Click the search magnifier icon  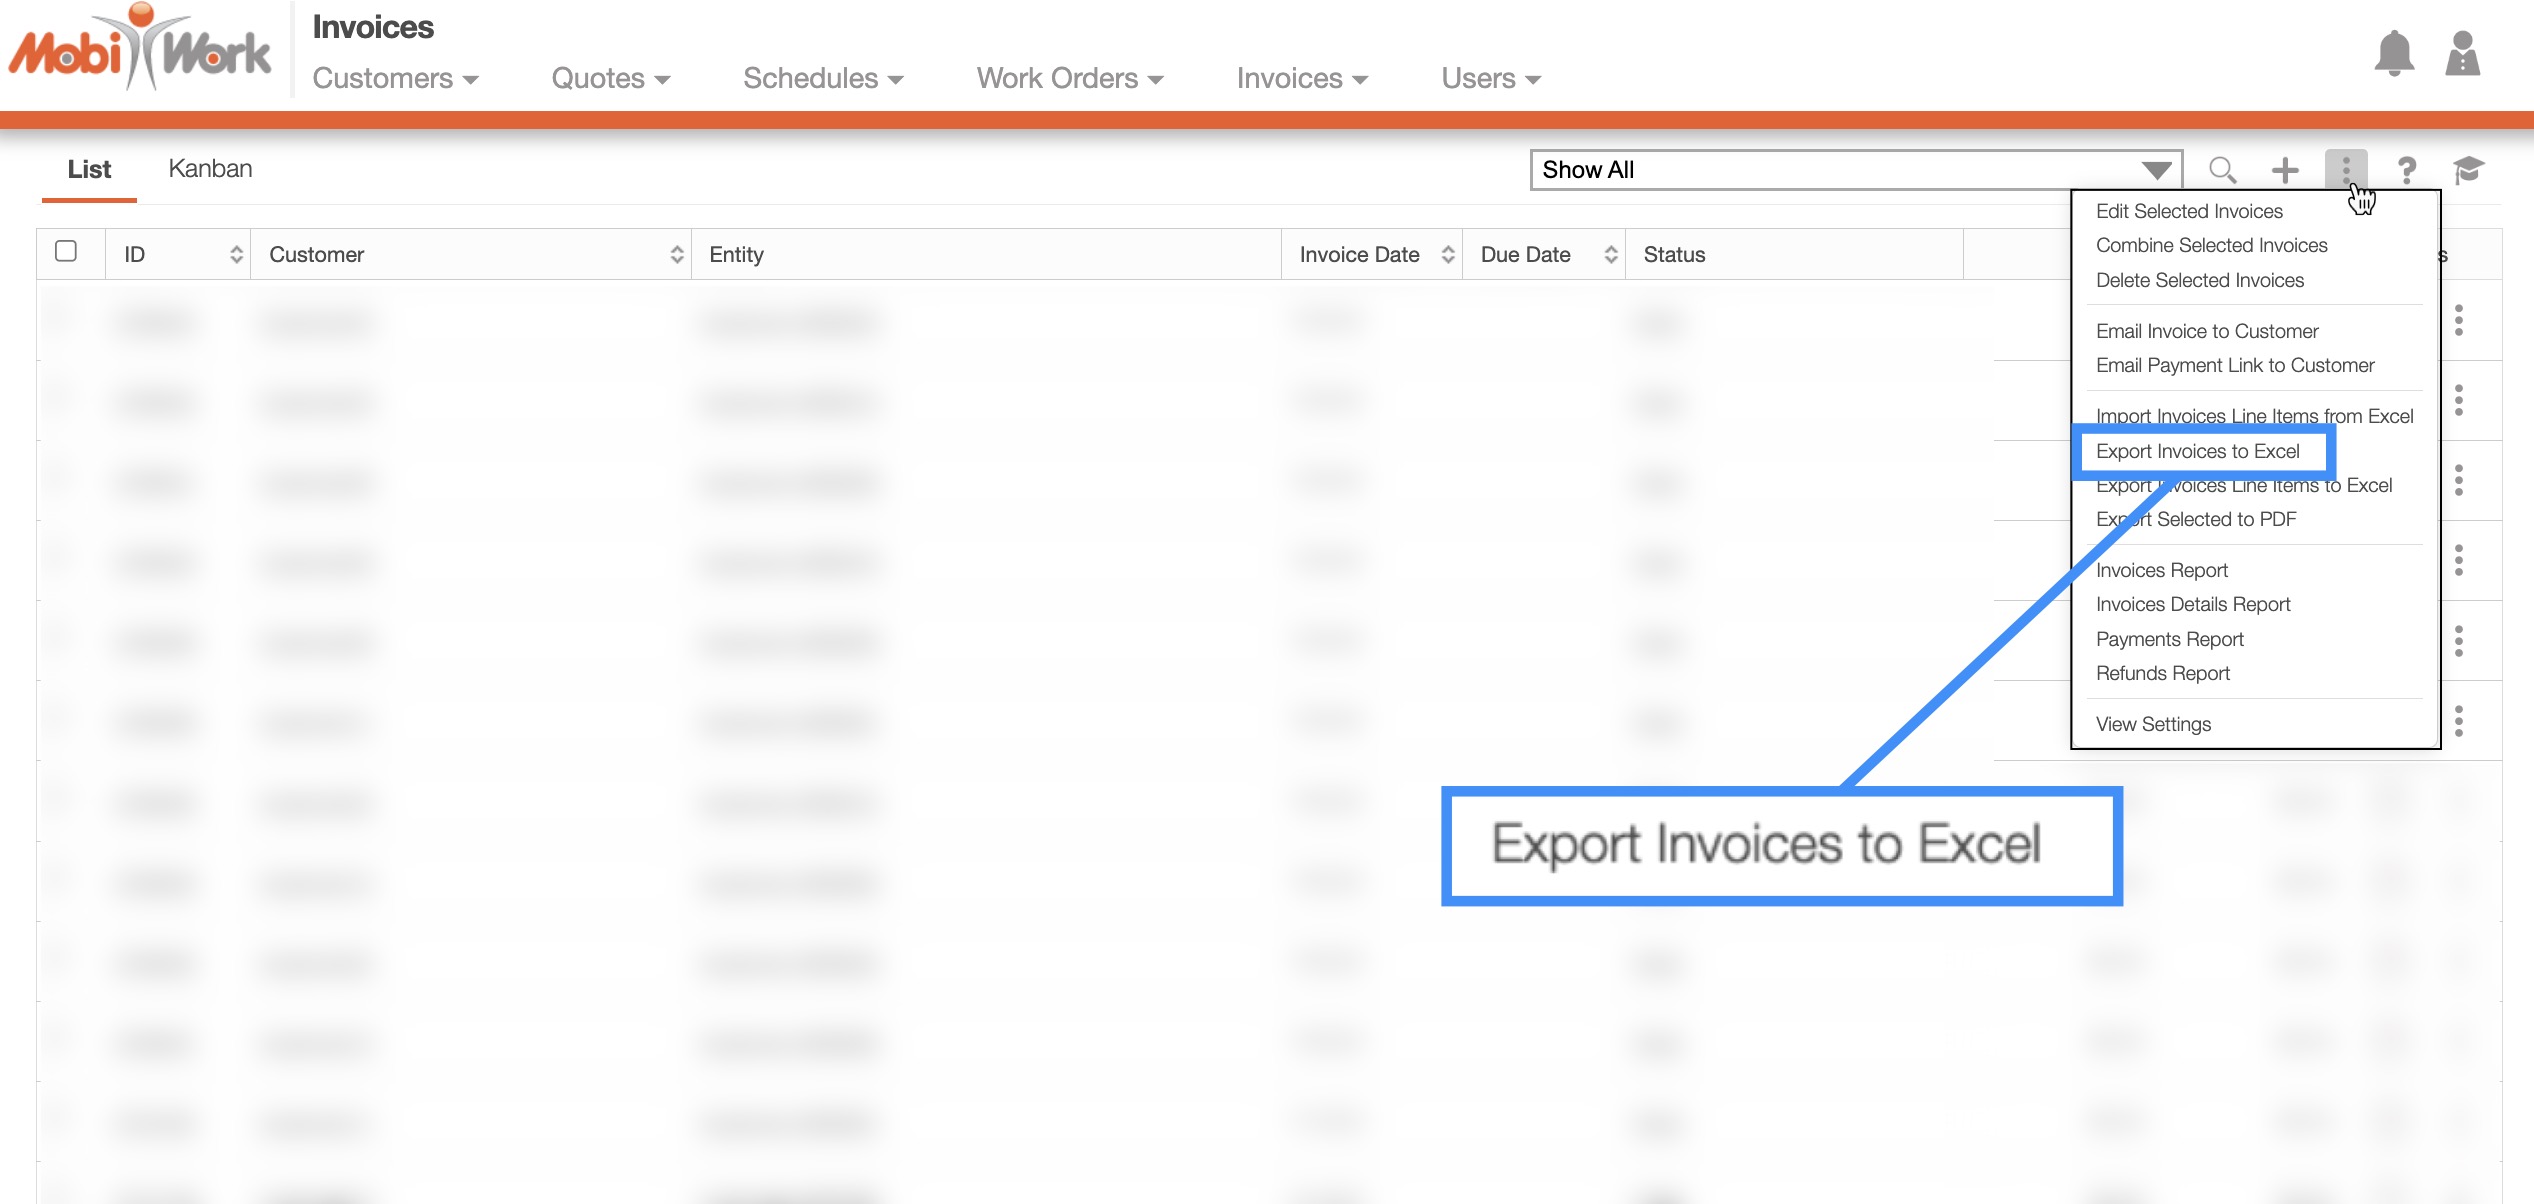[x=2222, y=170]
